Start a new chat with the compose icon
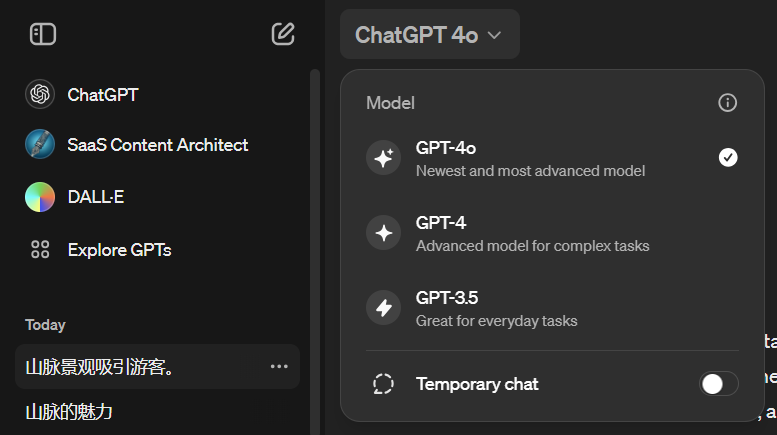The width and height of the screenshot is (777, 435). (283, 34)
